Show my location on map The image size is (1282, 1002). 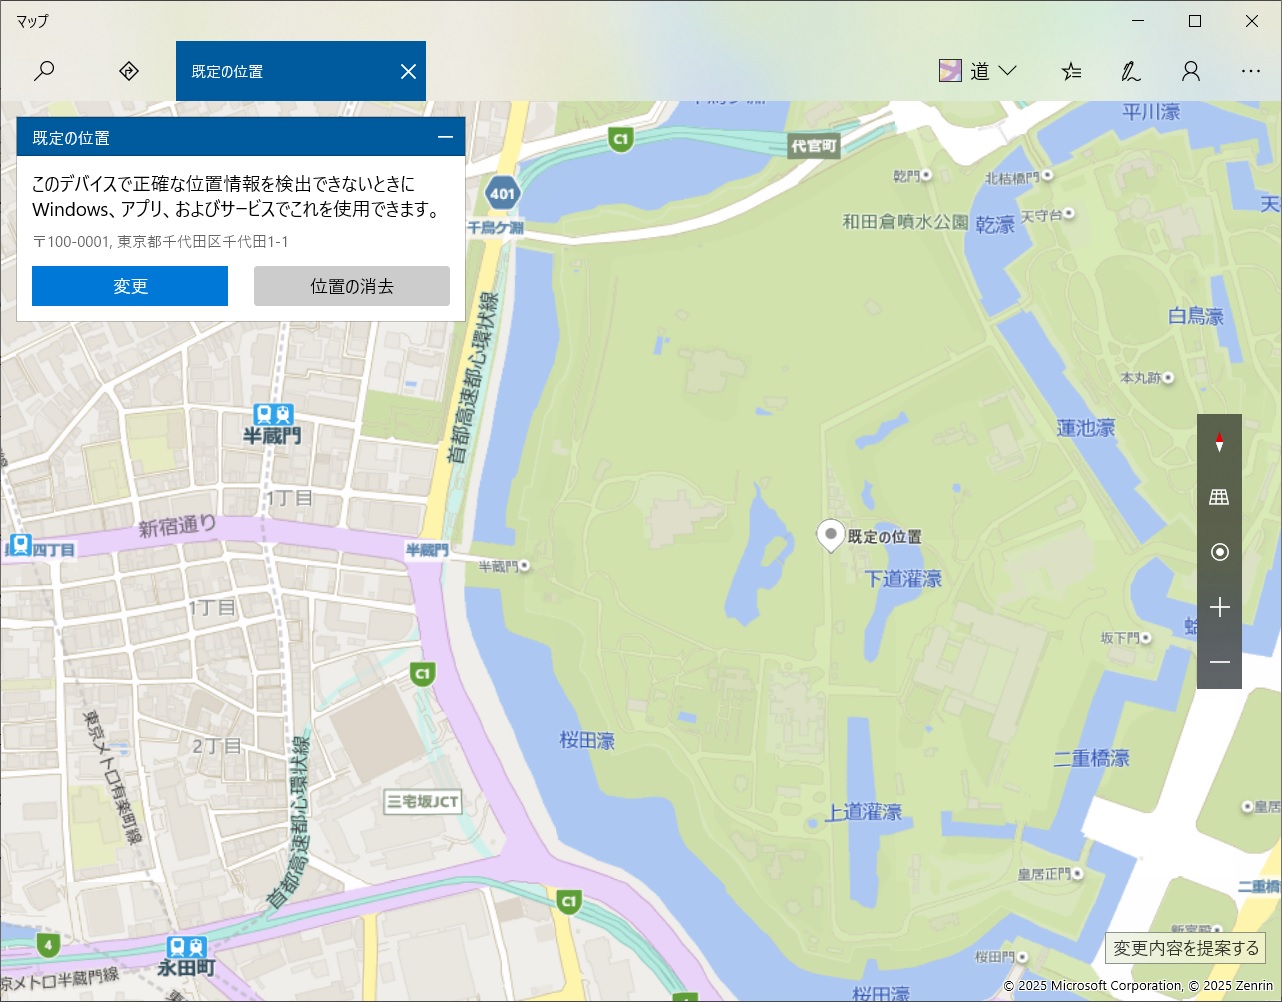[x=1219, y=552]
